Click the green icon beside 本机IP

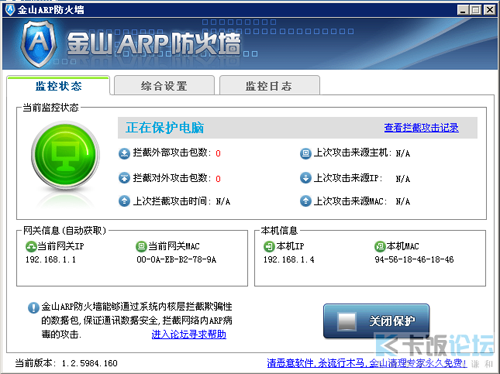(269, 247)
